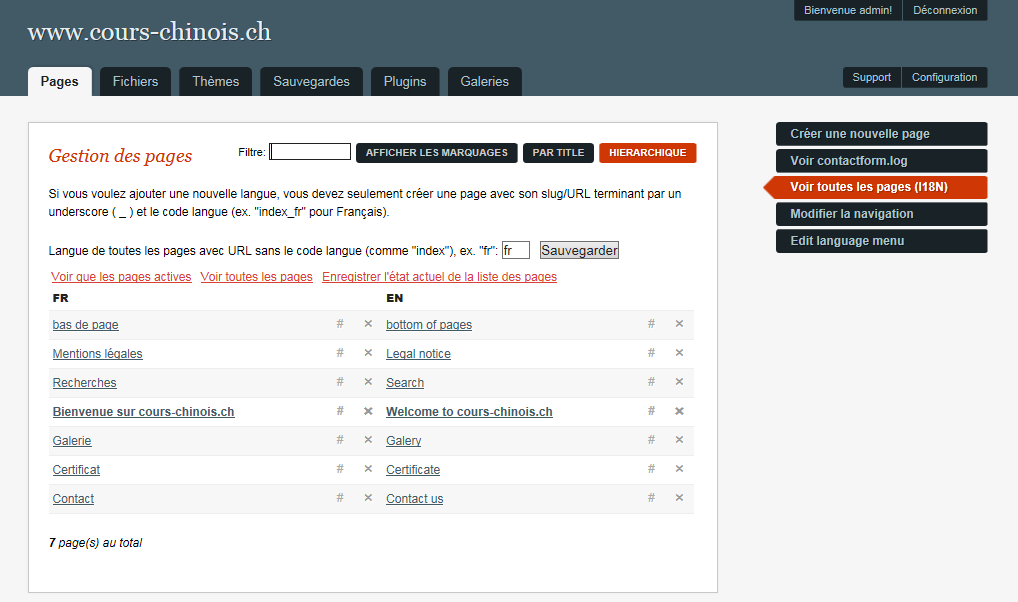The image size is (1018, 602).
Task: Click the Bienvenue admin! link
Action: tap(848, 10)
